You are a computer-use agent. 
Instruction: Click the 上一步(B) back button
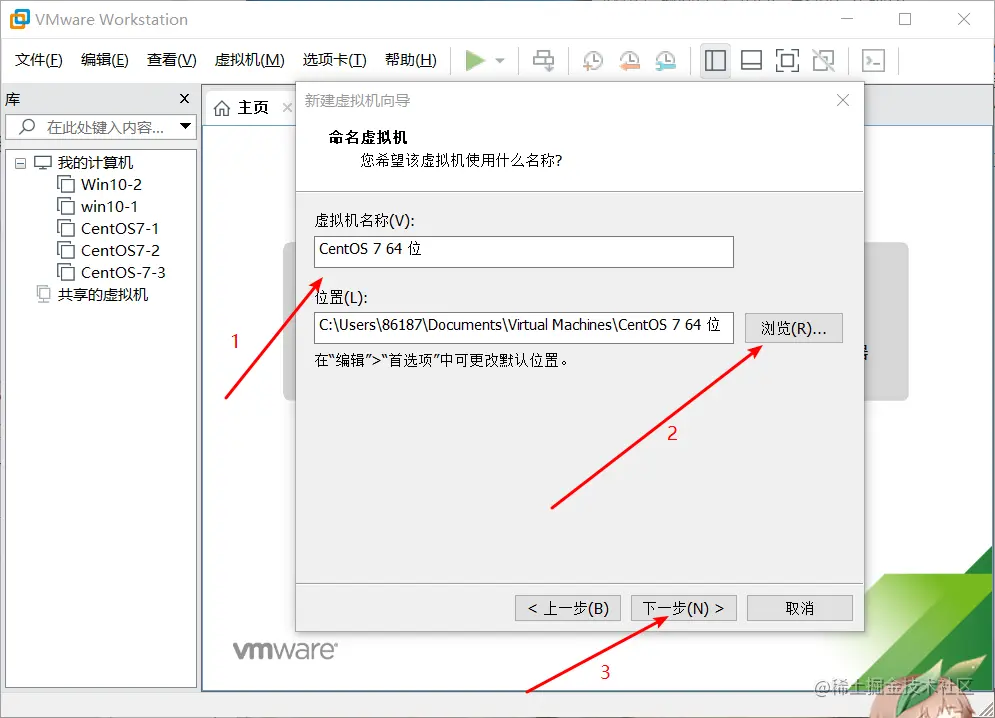tap(568, 608)
